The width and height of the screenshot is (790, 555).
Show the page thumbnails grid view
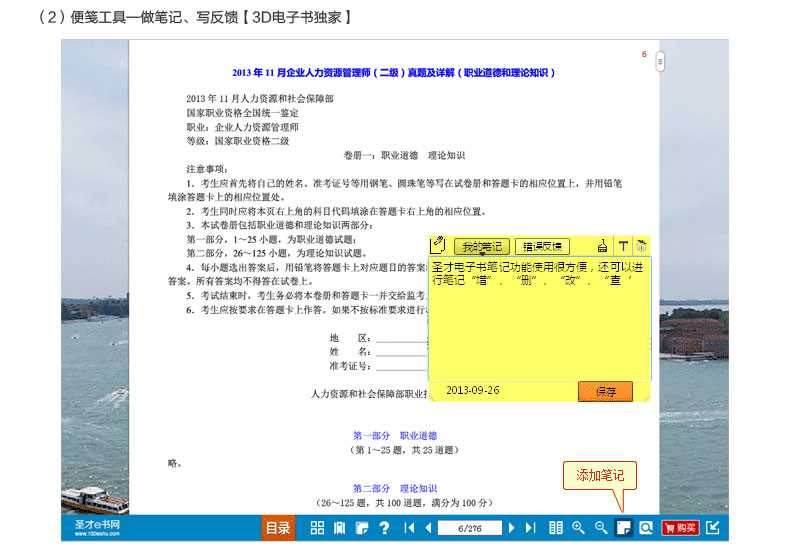coord(317,528)
